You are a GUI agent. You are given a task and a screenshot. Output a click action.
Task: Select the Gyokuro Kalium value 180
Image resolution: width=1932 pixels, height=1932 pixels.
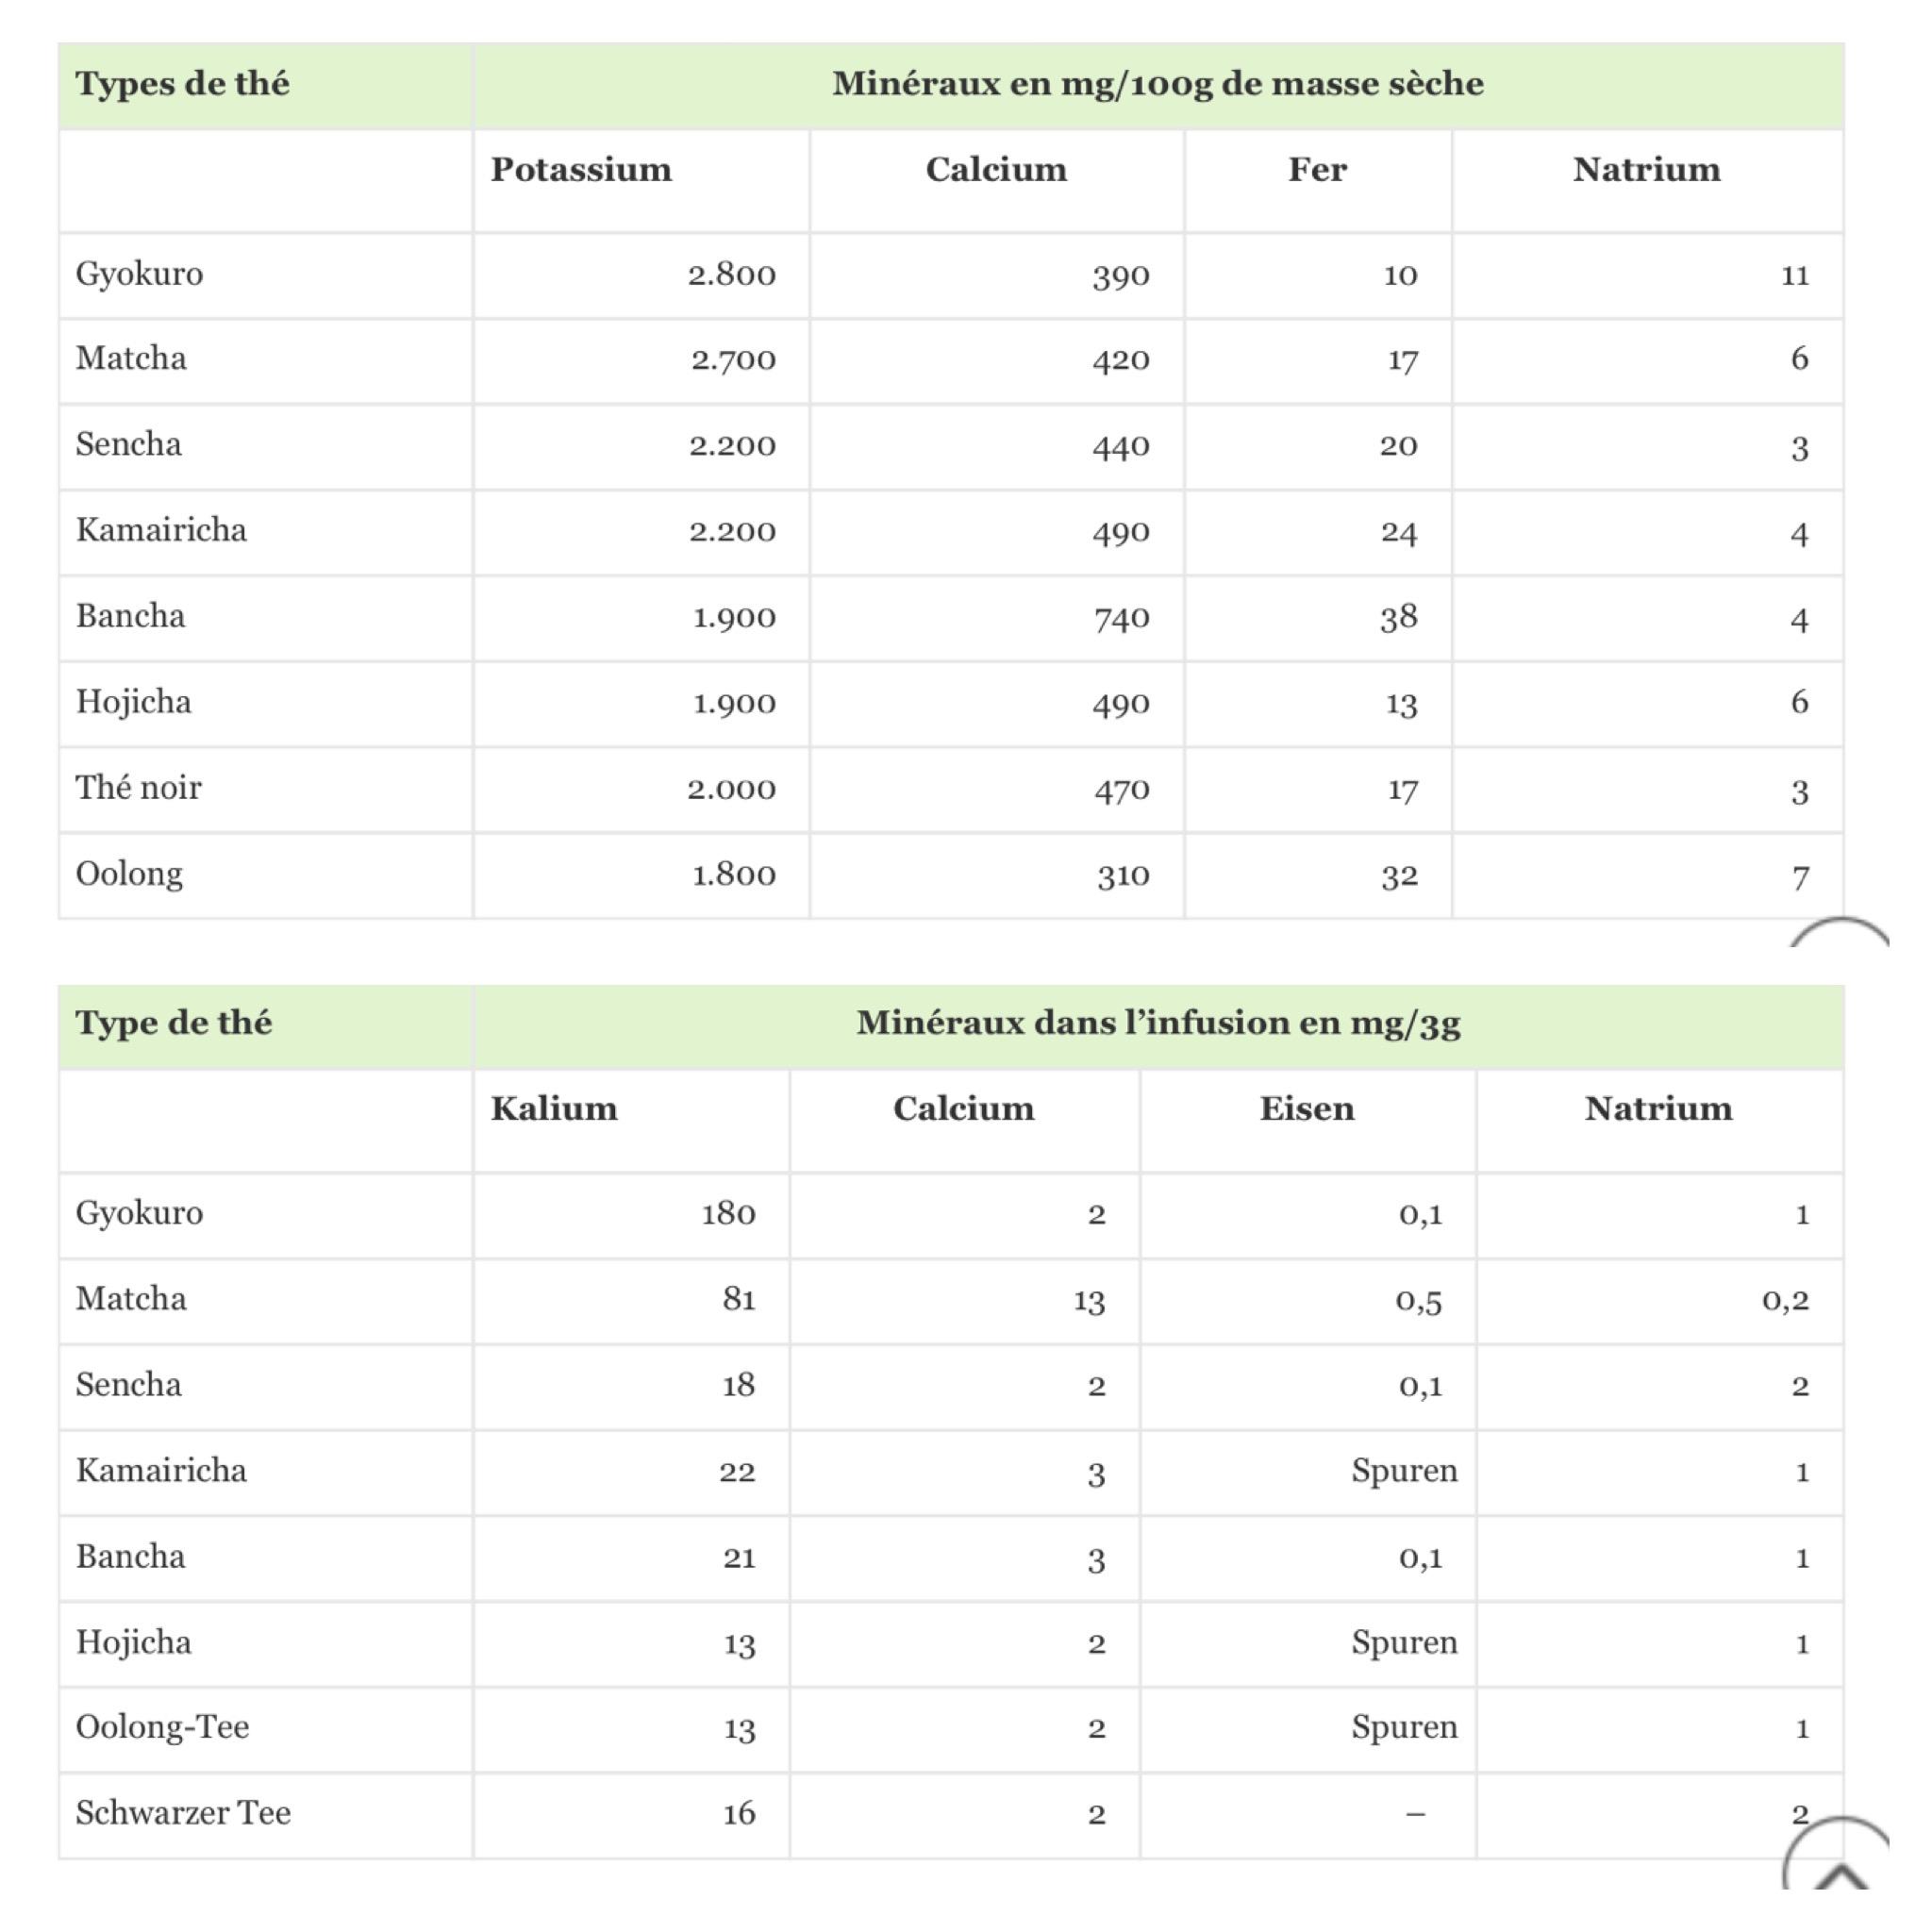tap(728, 1214)
